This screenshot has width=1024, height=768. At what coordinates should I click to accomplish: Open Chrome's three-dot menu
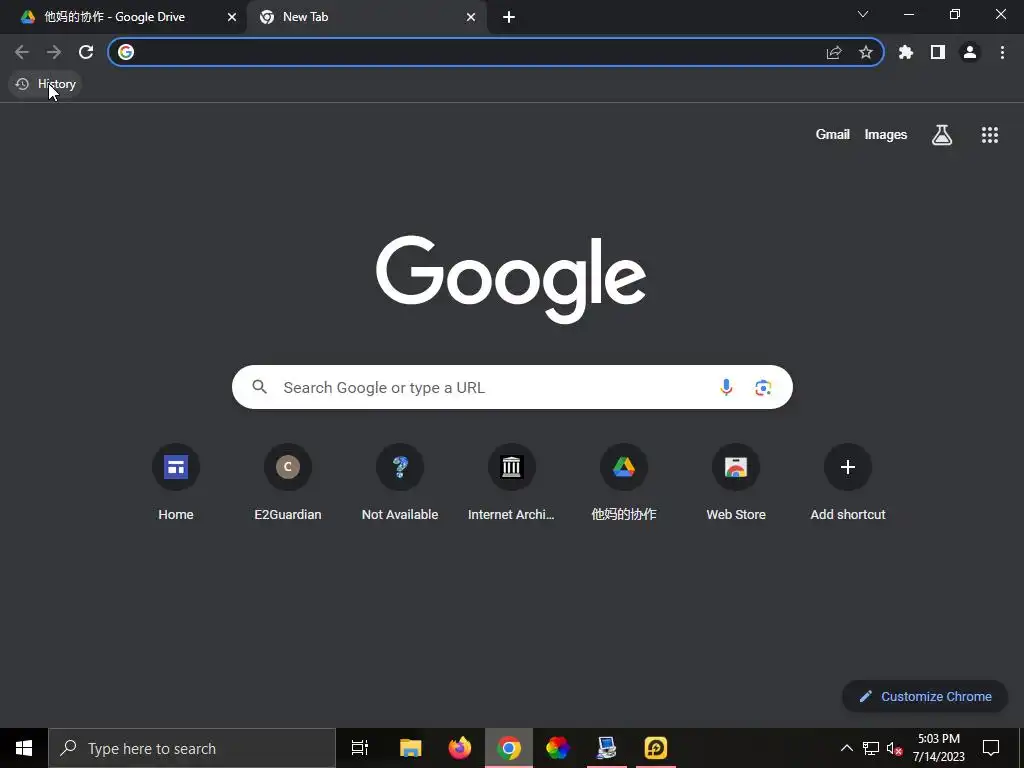(1002, 52)
